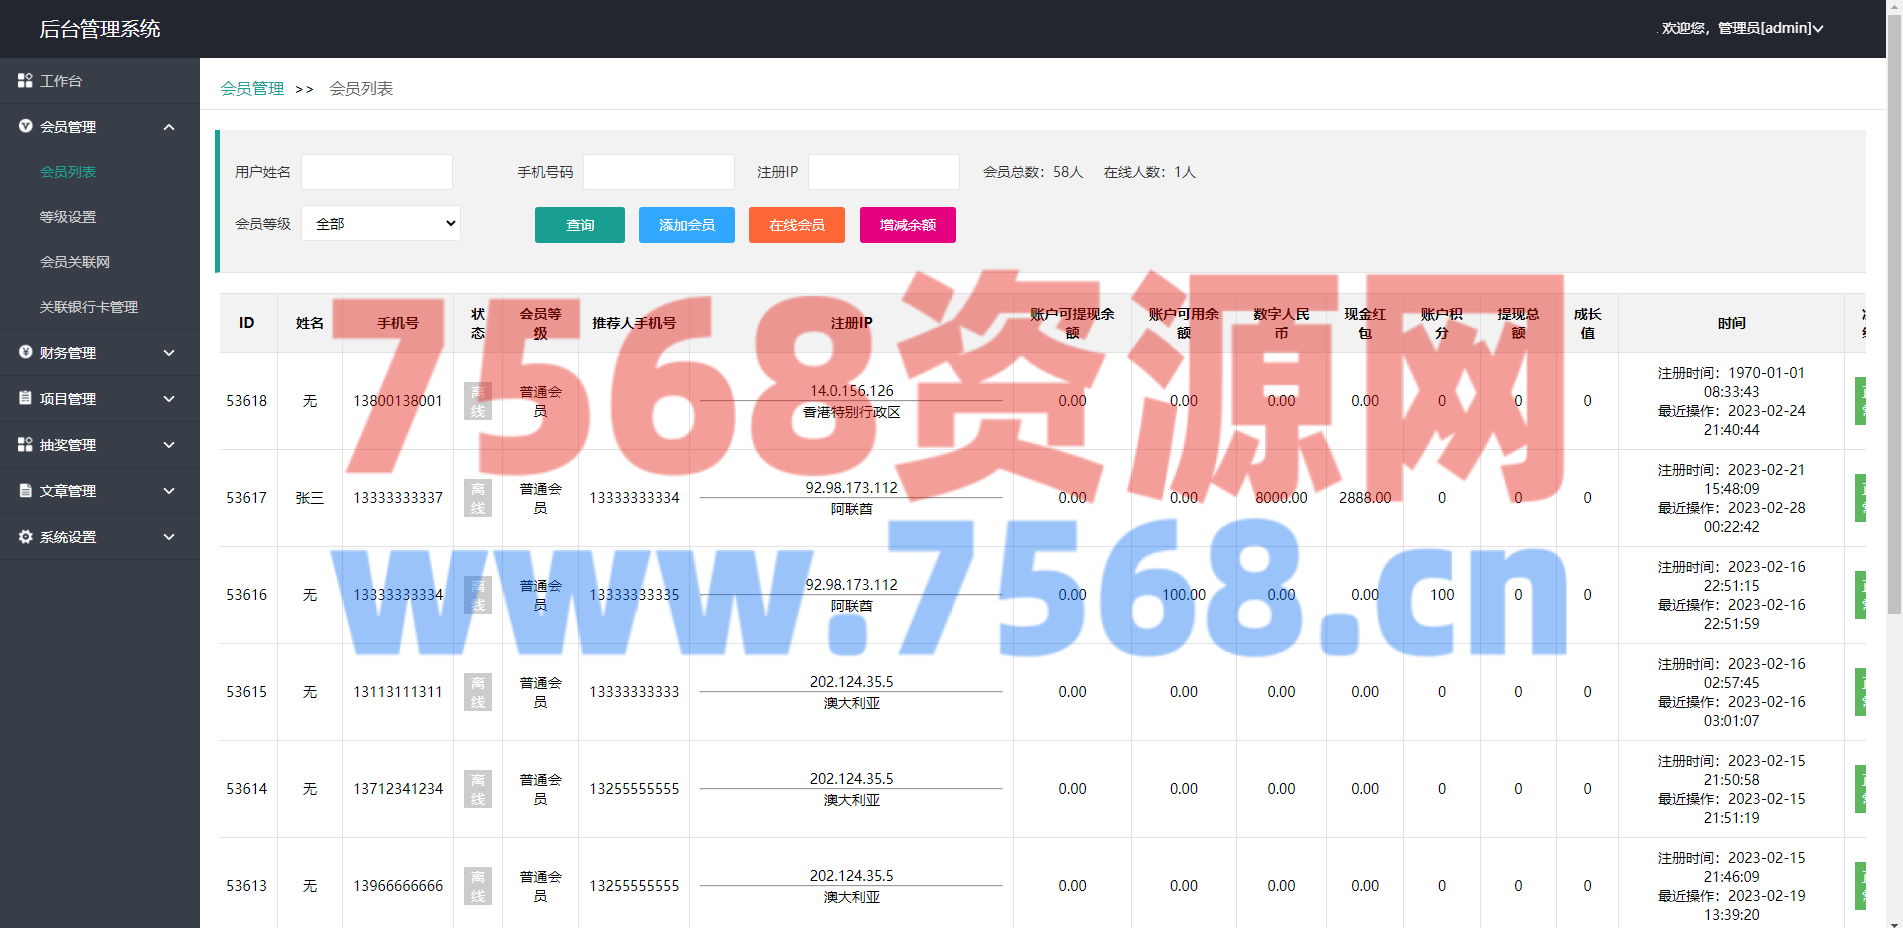Expand the 财务管理 submenu arrow

169,353
